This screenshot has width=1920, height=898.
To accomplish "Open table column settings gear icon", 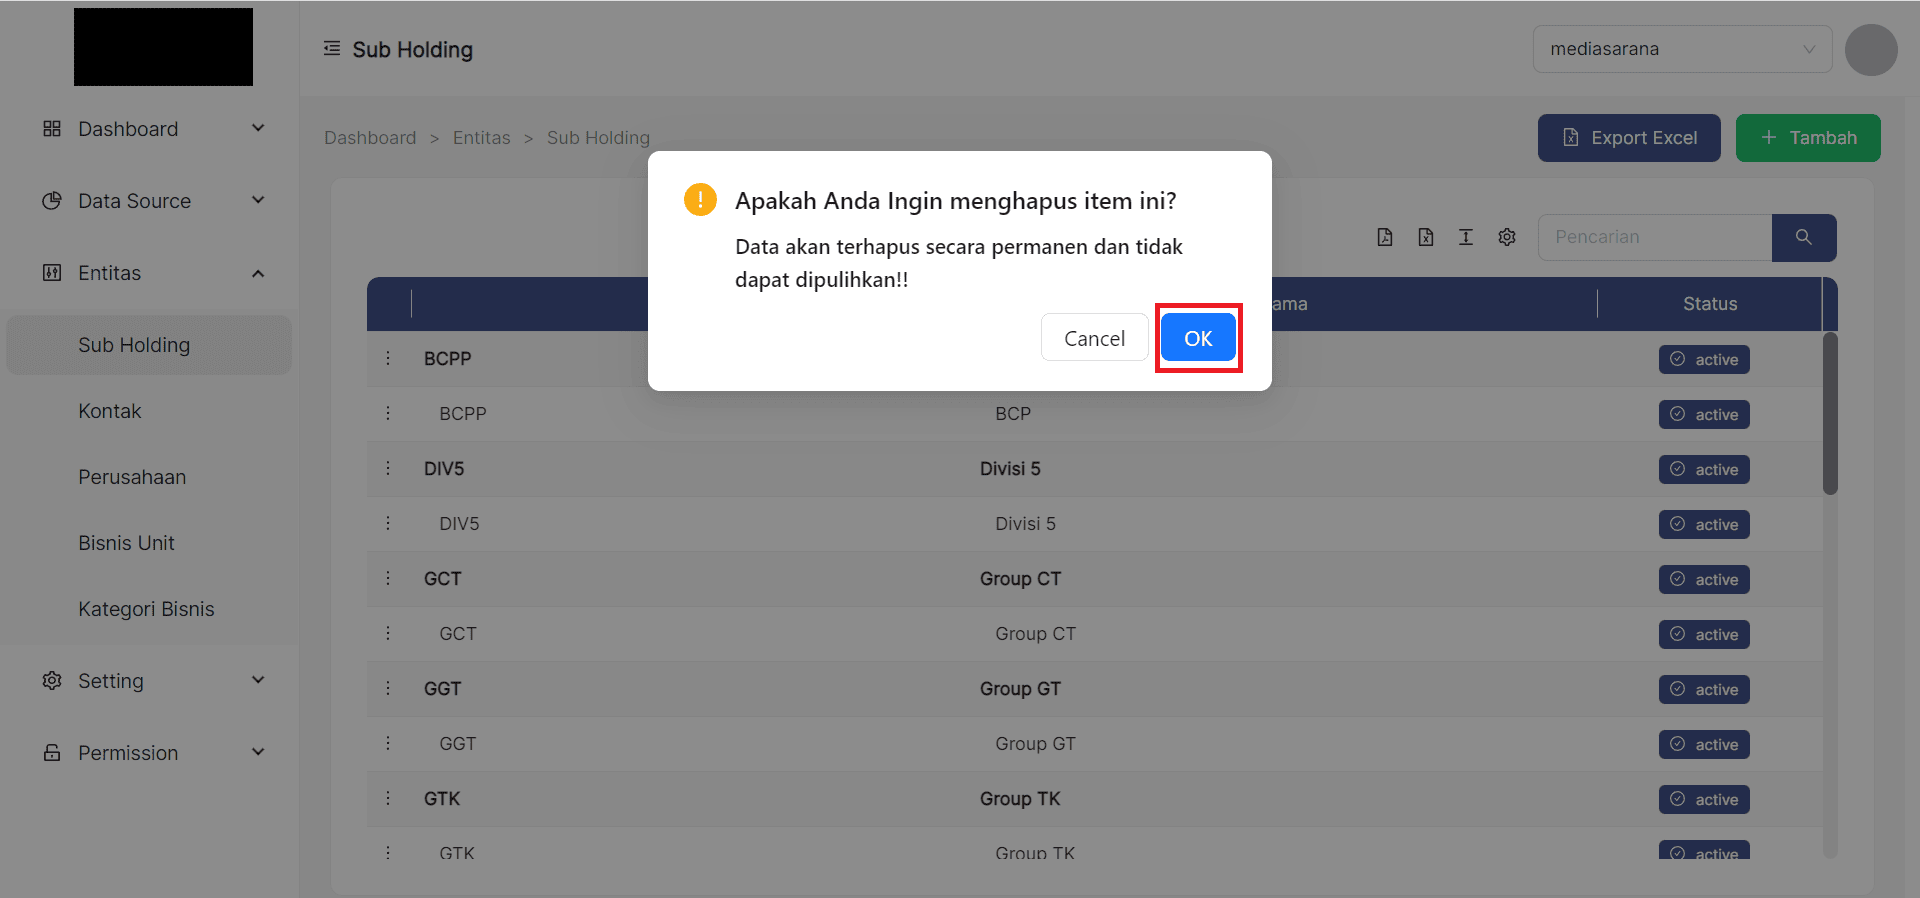I will click(1507, 237).
